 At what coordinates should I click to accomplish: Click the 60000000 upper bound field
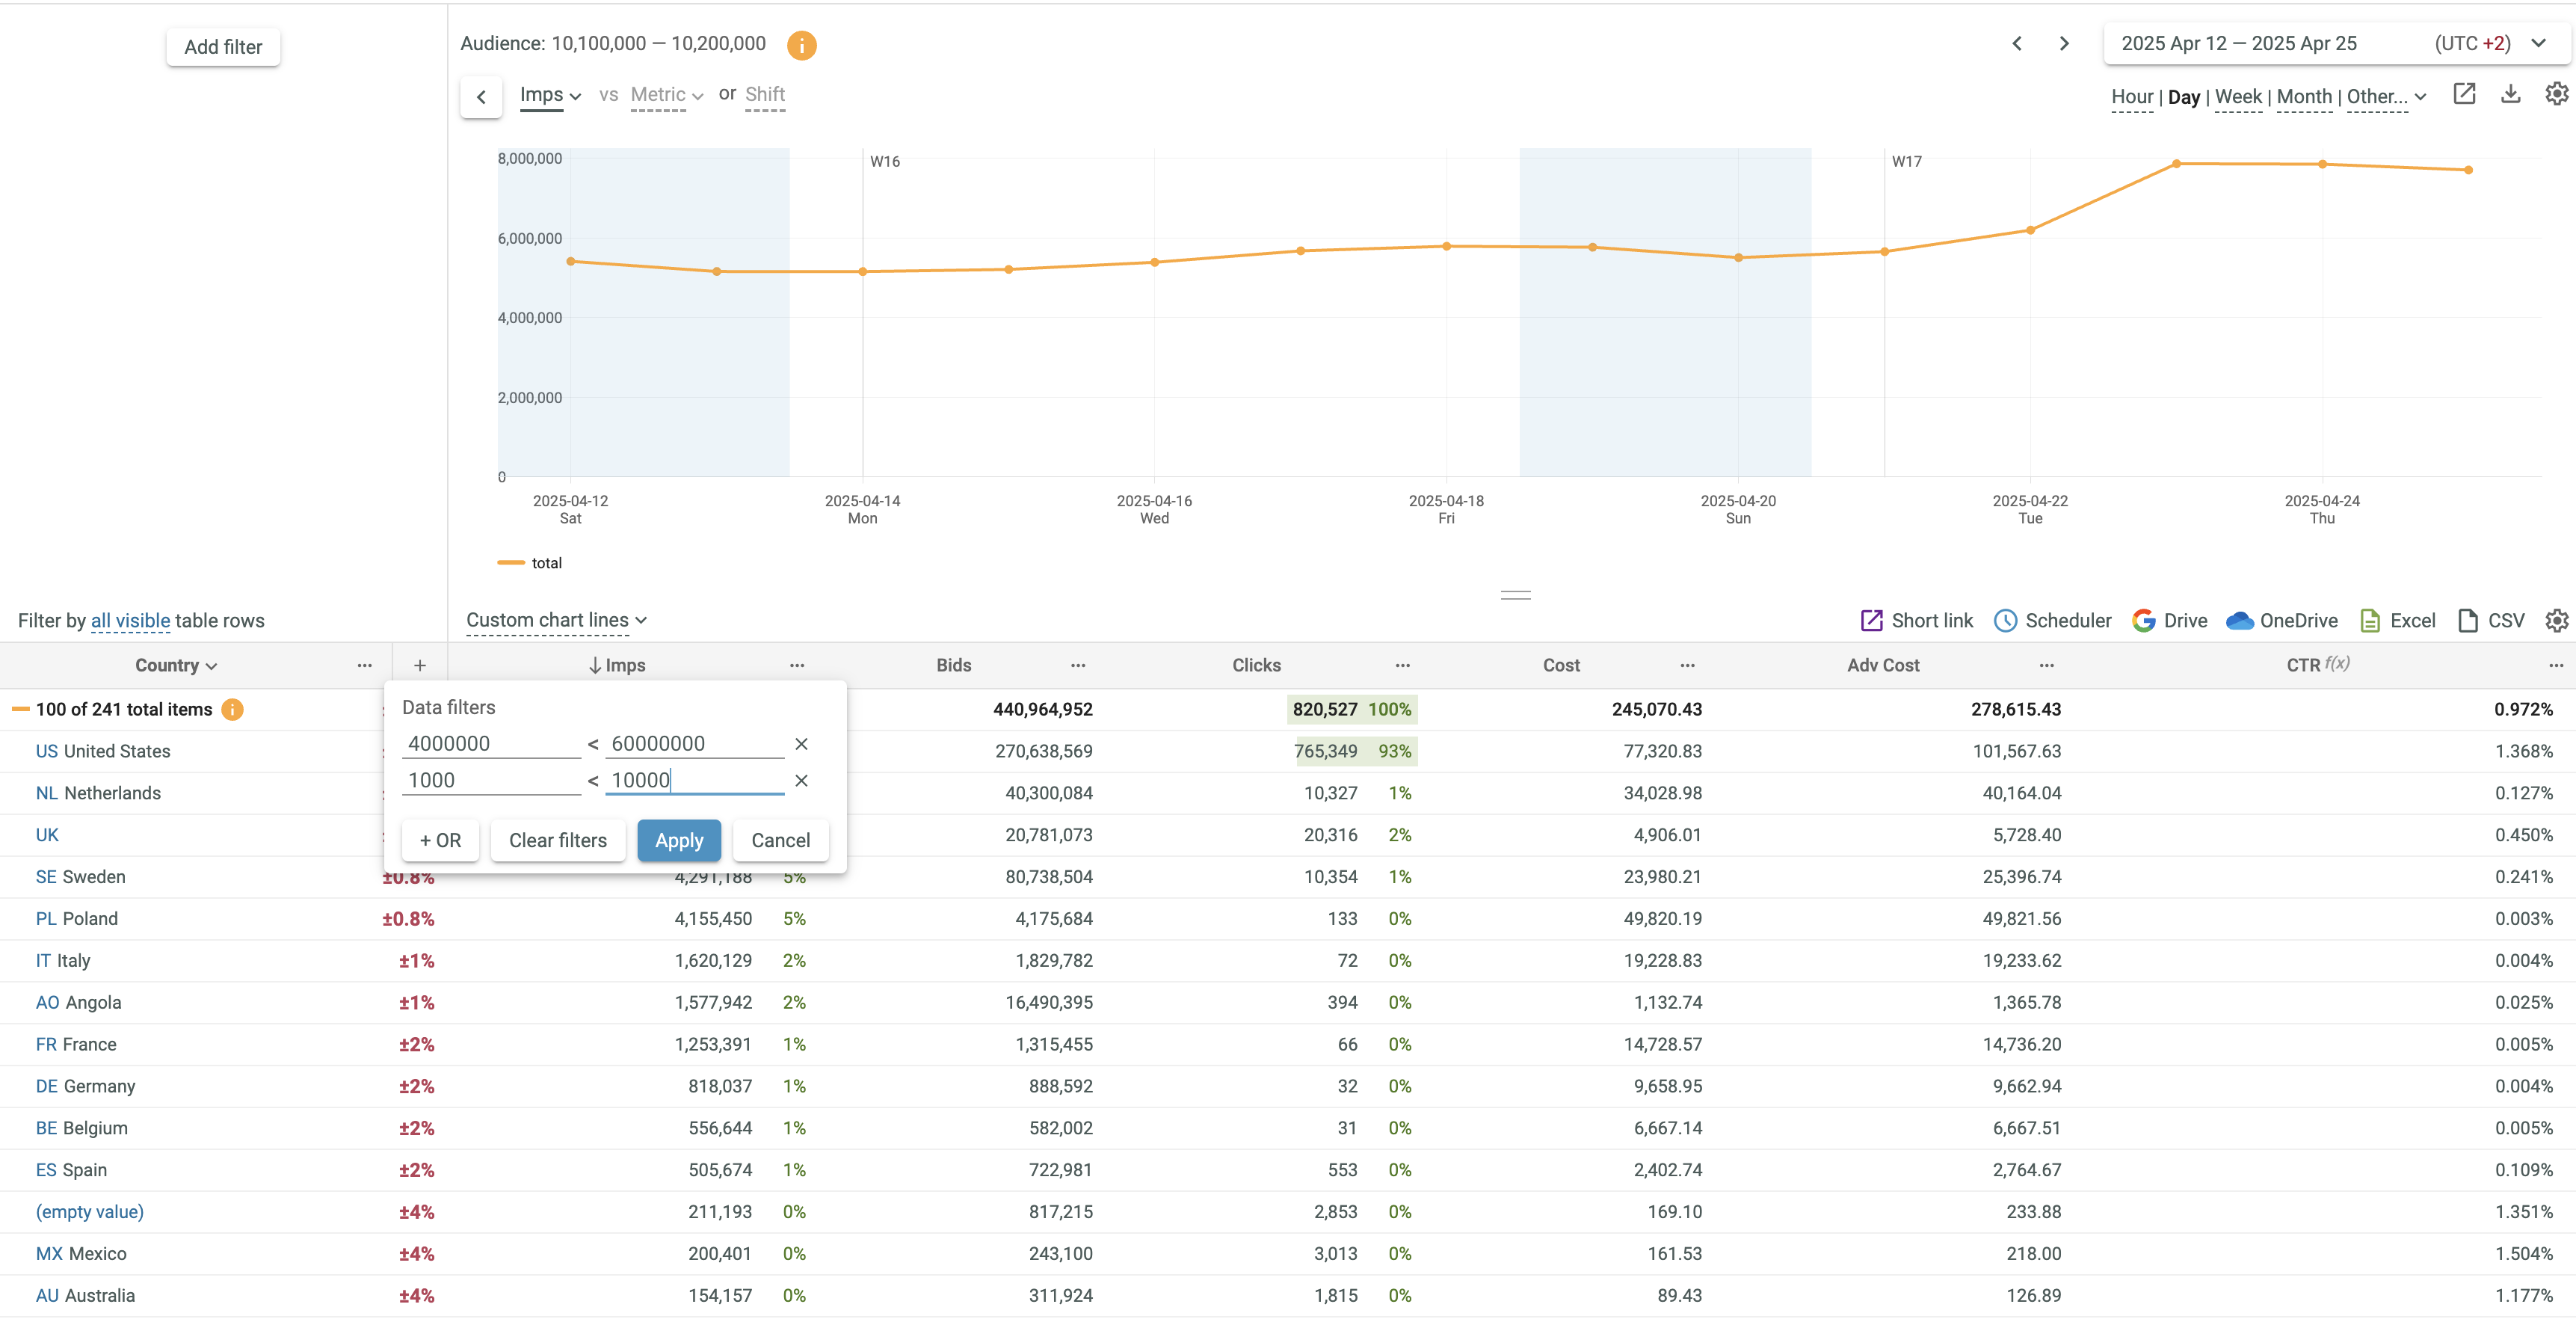(694, 743)
